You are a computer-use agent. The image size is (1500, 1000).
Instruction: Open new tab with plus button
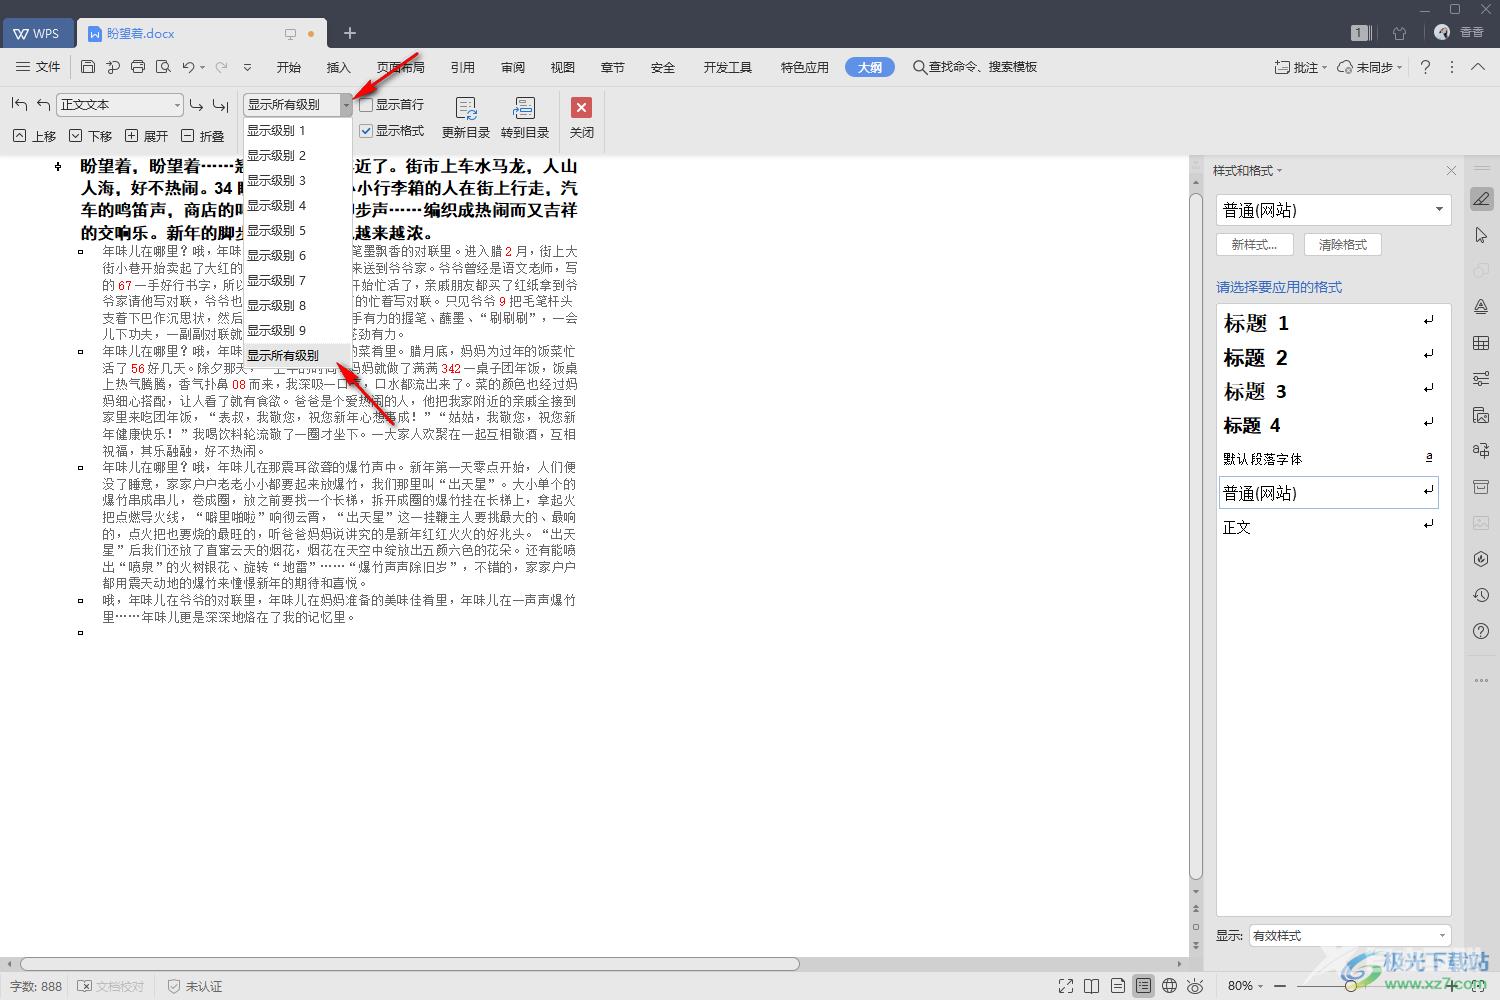[349, 33]
